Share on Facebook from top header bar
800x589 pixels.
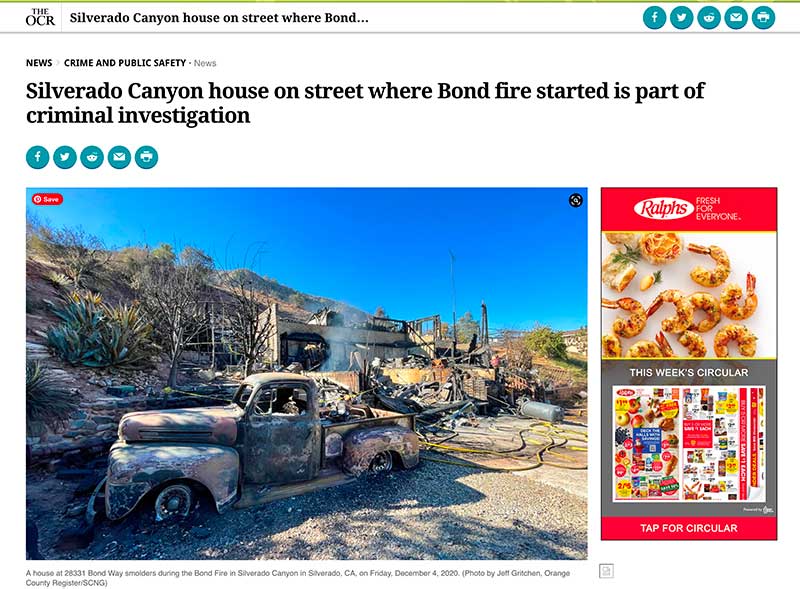655,18
